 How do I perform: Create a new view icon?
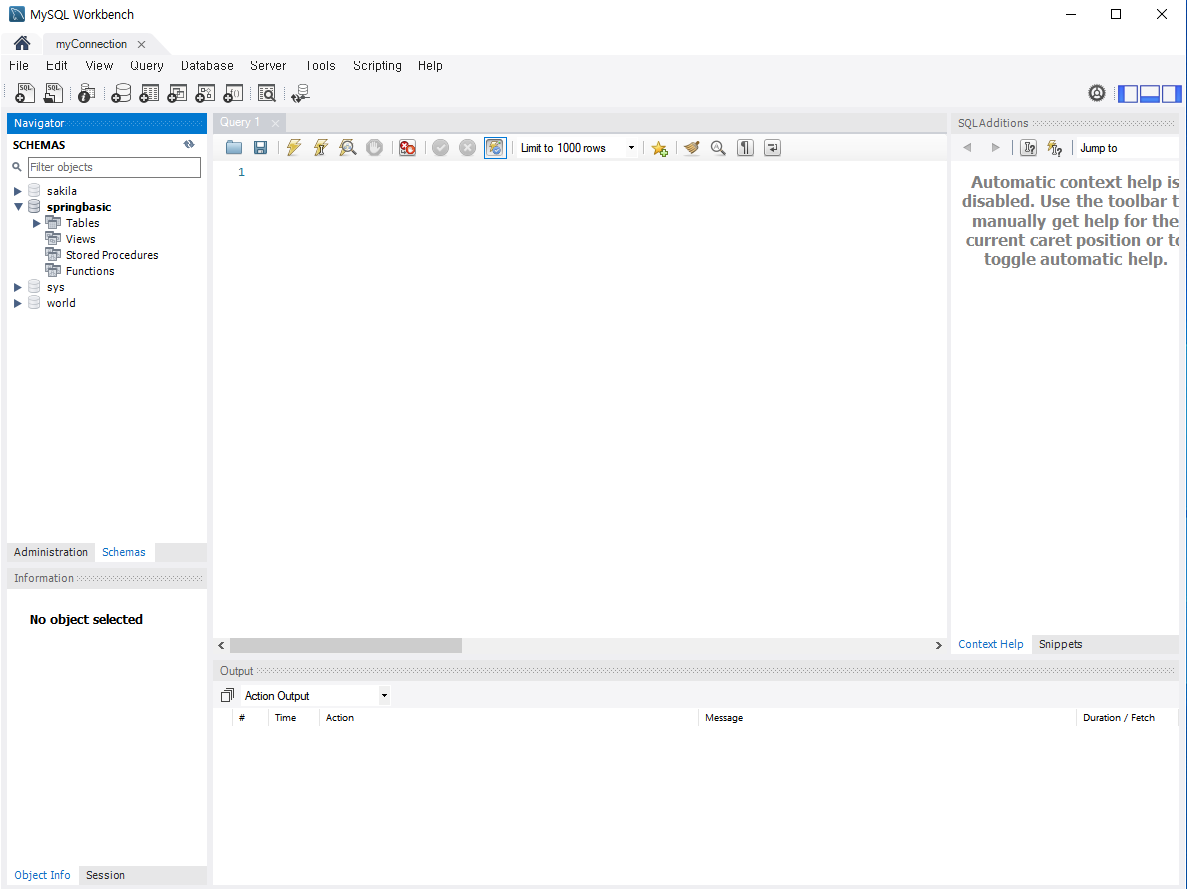pos(177,93)
